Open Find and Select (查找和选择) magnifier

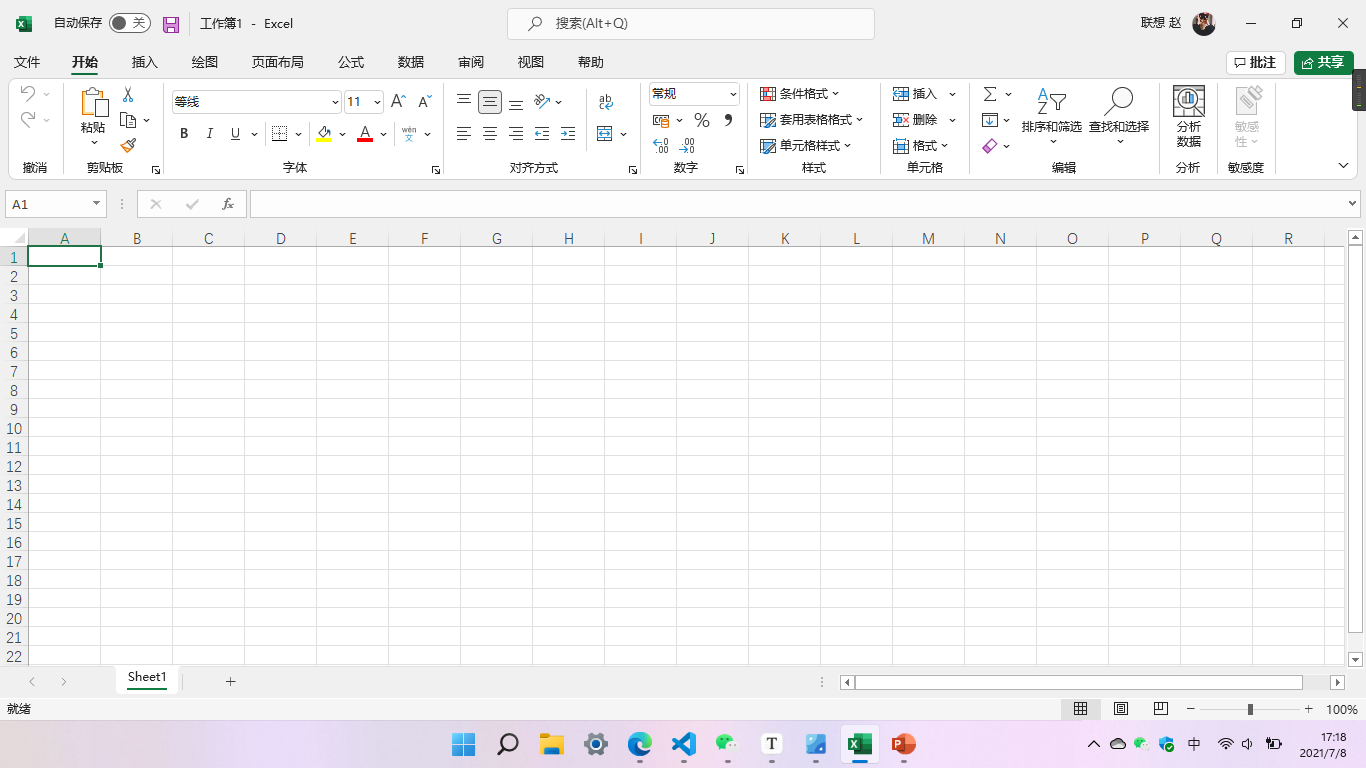point(1119,116)
